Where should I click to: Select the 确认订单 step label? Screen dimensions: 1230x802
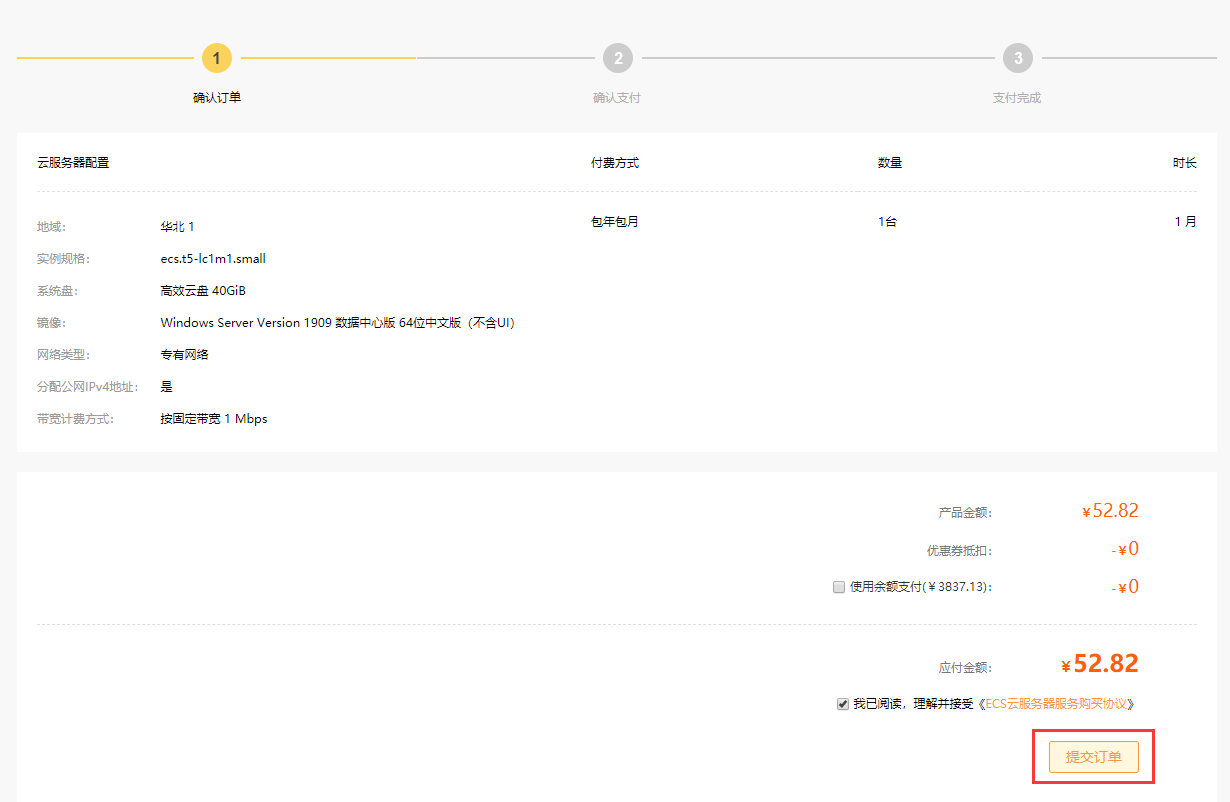(x=217, y=98)
